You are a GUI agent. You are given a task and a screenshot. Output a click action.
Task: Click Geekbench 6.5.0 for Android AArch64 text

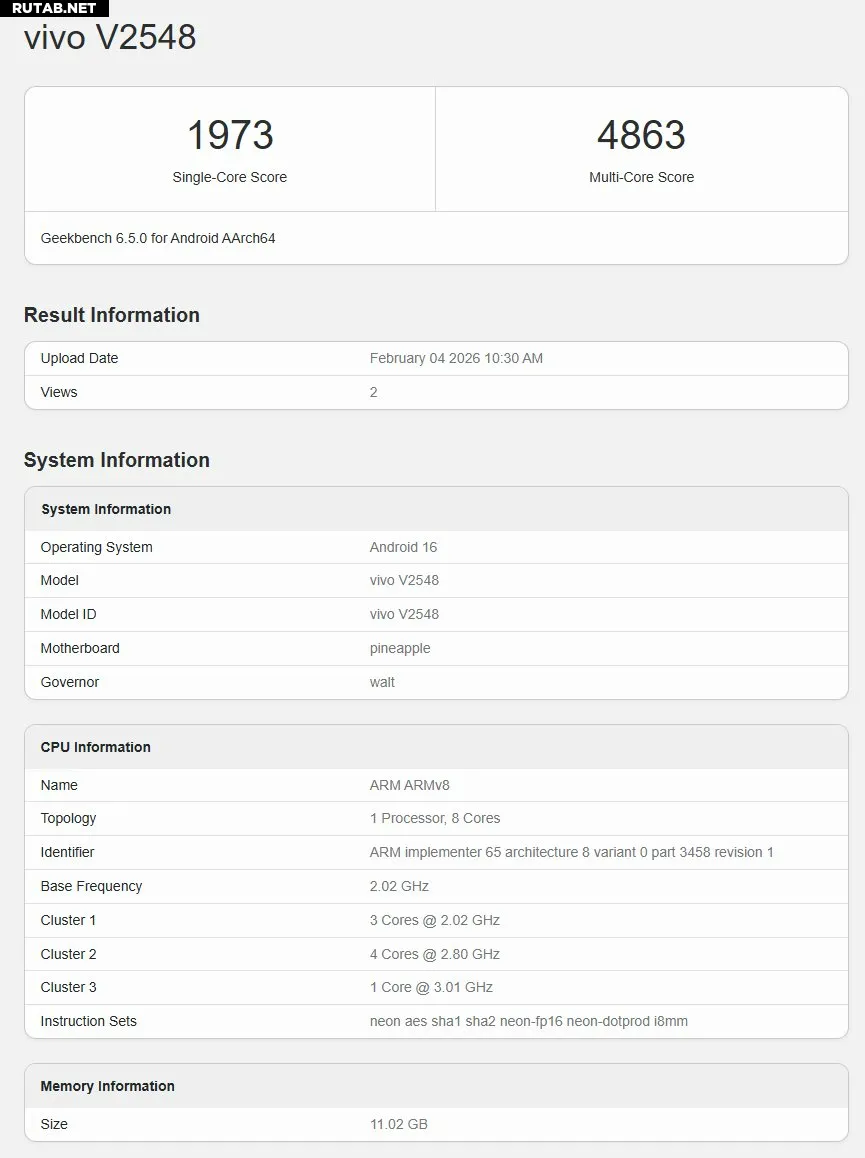pos(158,238)
